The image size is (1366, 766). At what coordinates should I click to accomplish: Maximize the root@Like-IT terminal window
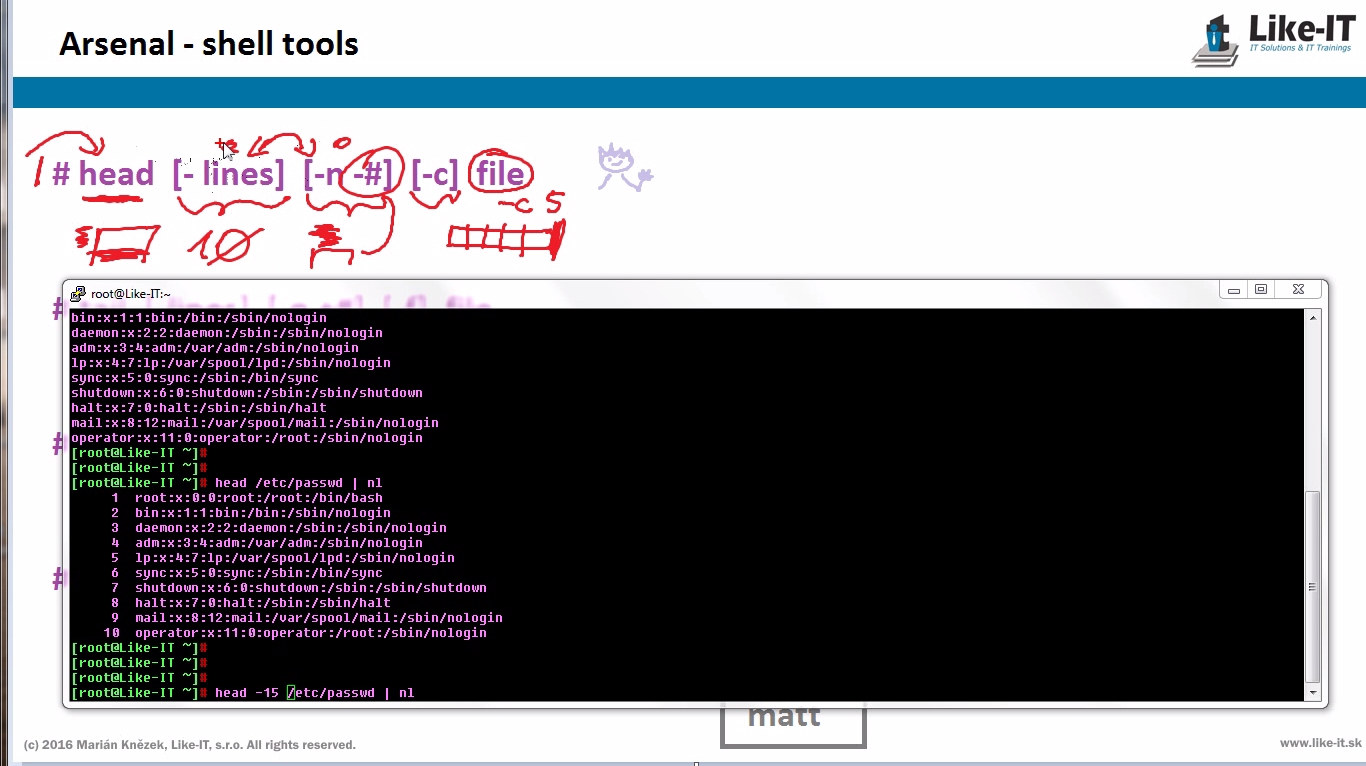[x=1261, y=290]
